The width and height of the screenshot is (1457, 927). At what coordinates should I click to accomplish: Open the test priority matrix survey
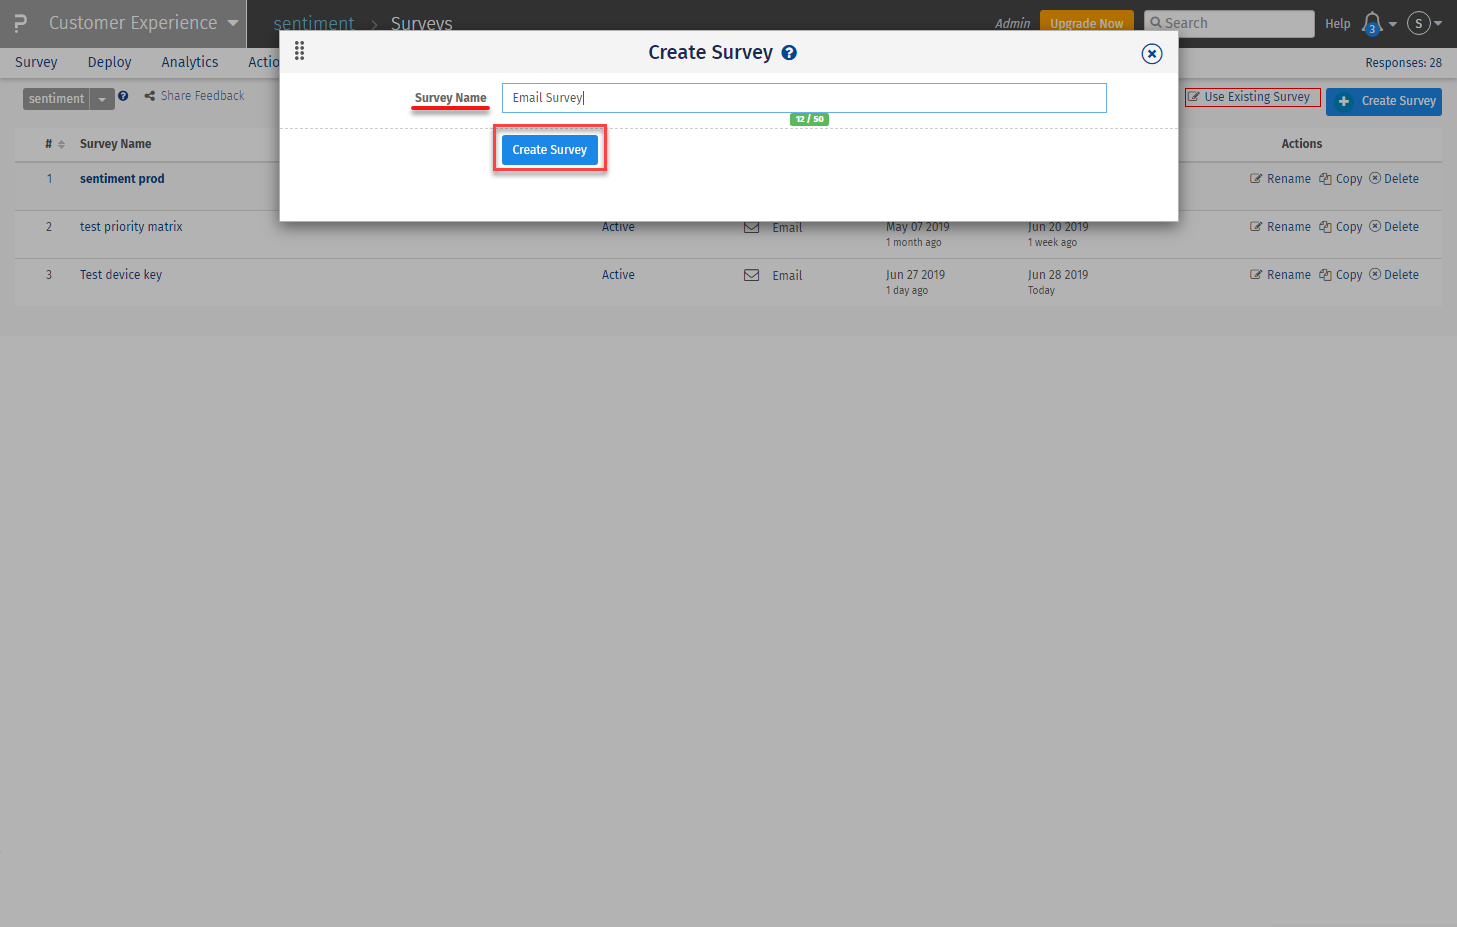[131, 227]
